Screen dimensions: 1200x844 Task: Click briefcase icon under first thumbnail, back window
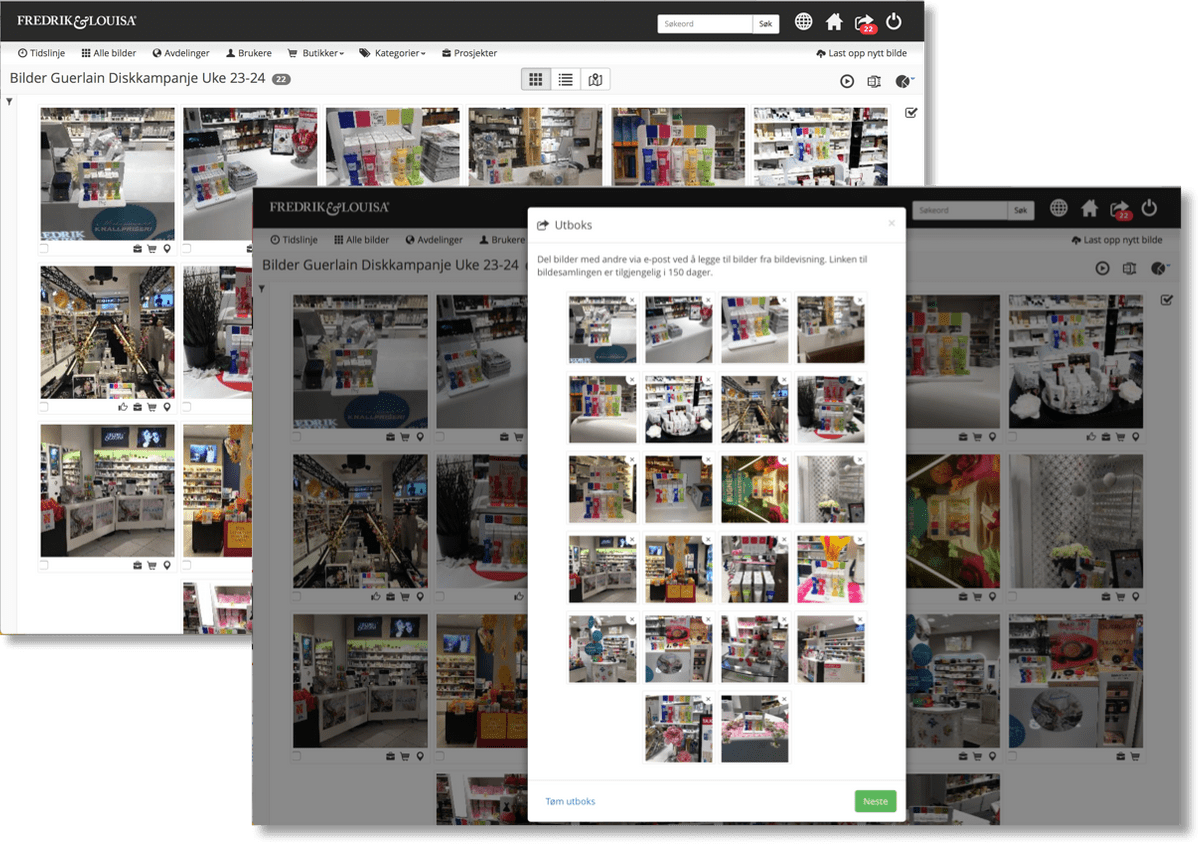pos(137,249)
